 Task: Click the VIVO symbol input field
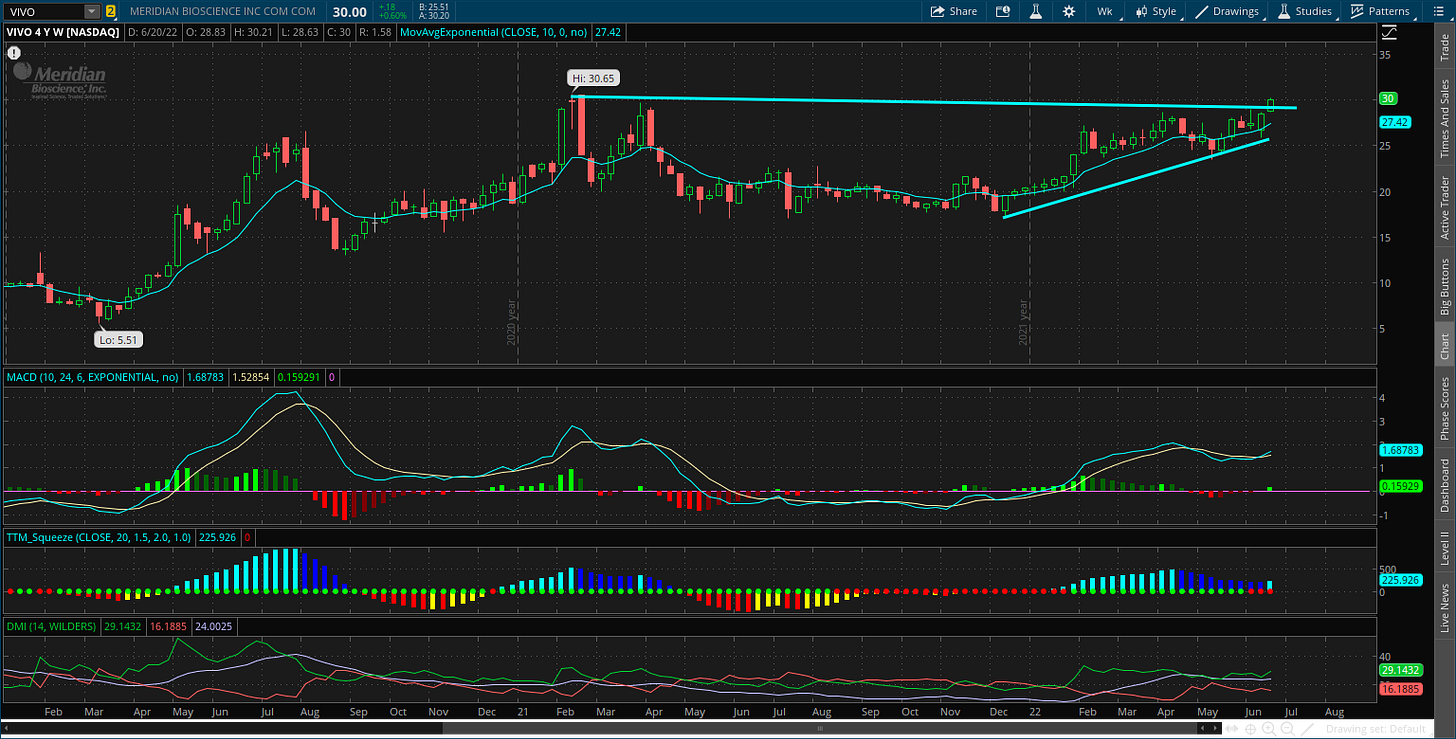[x=43, y=11]
